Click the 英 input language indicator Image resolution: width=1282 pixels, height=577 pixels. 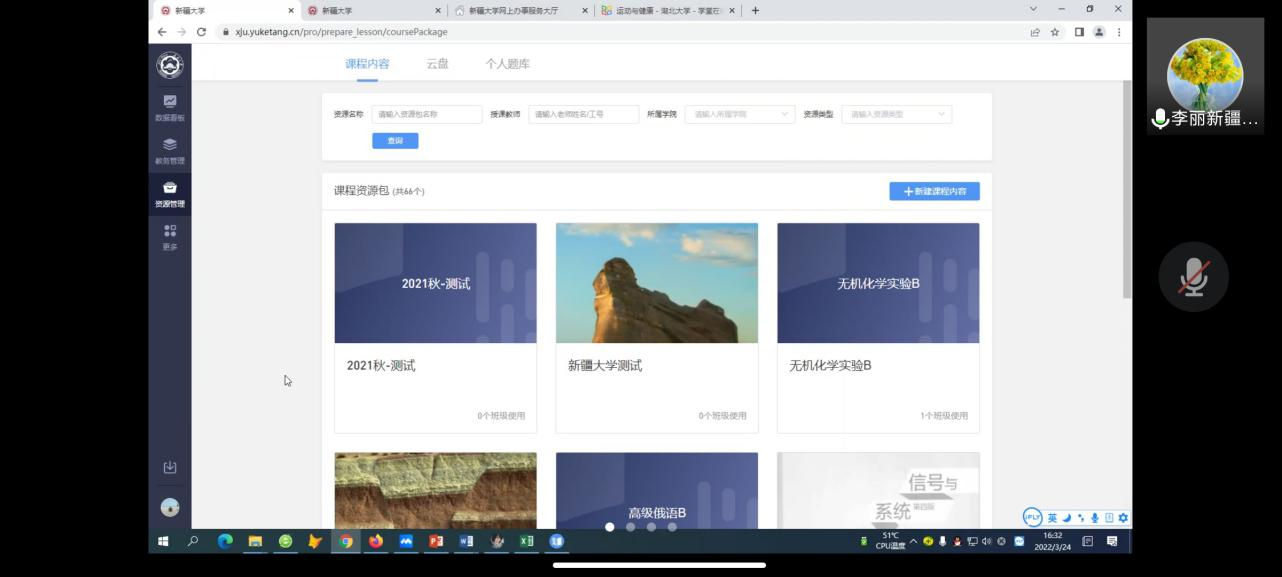click(x=1052, y=518)
